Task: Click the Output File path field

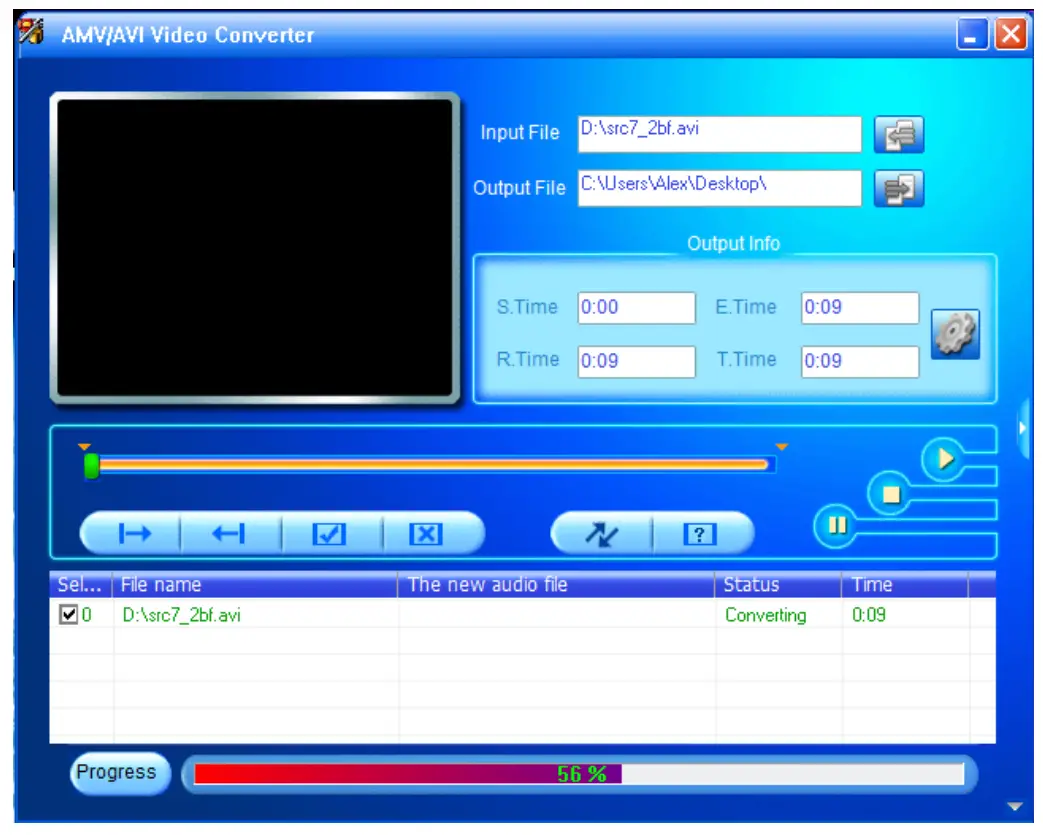Action: coord(719,189)
